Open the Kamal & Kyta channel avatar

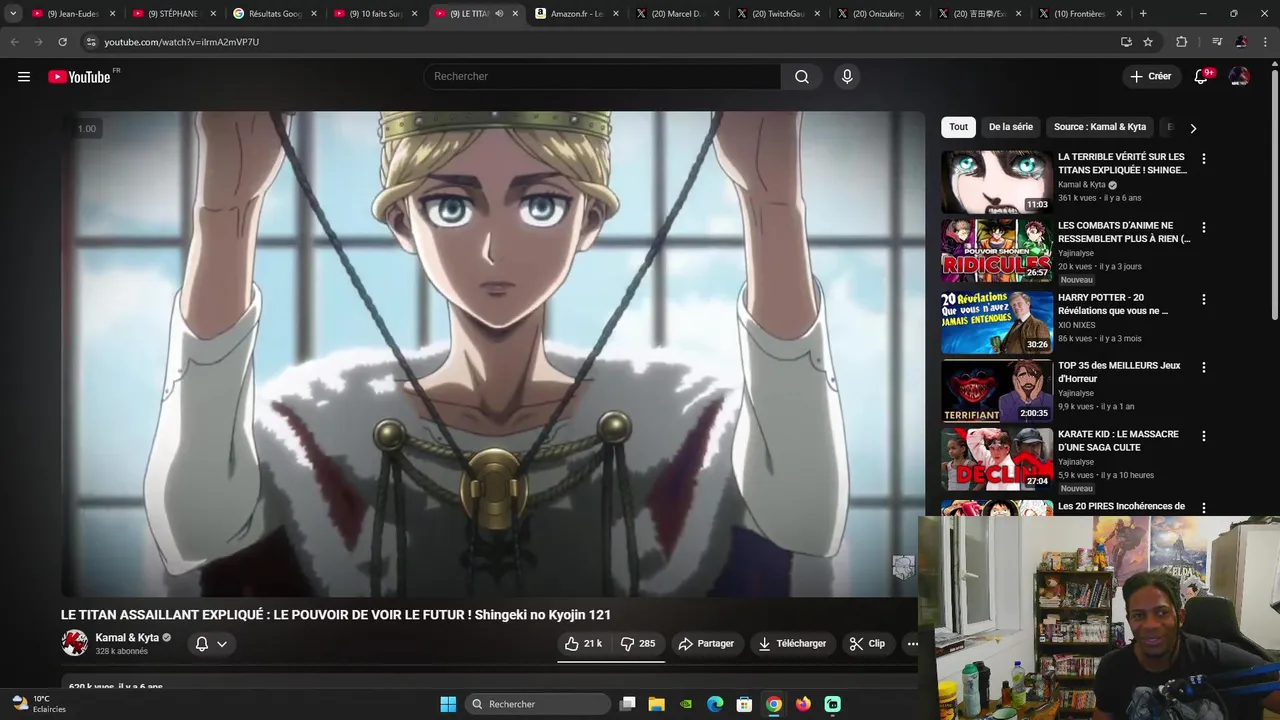pyautogui.click(x=74, y=643)
